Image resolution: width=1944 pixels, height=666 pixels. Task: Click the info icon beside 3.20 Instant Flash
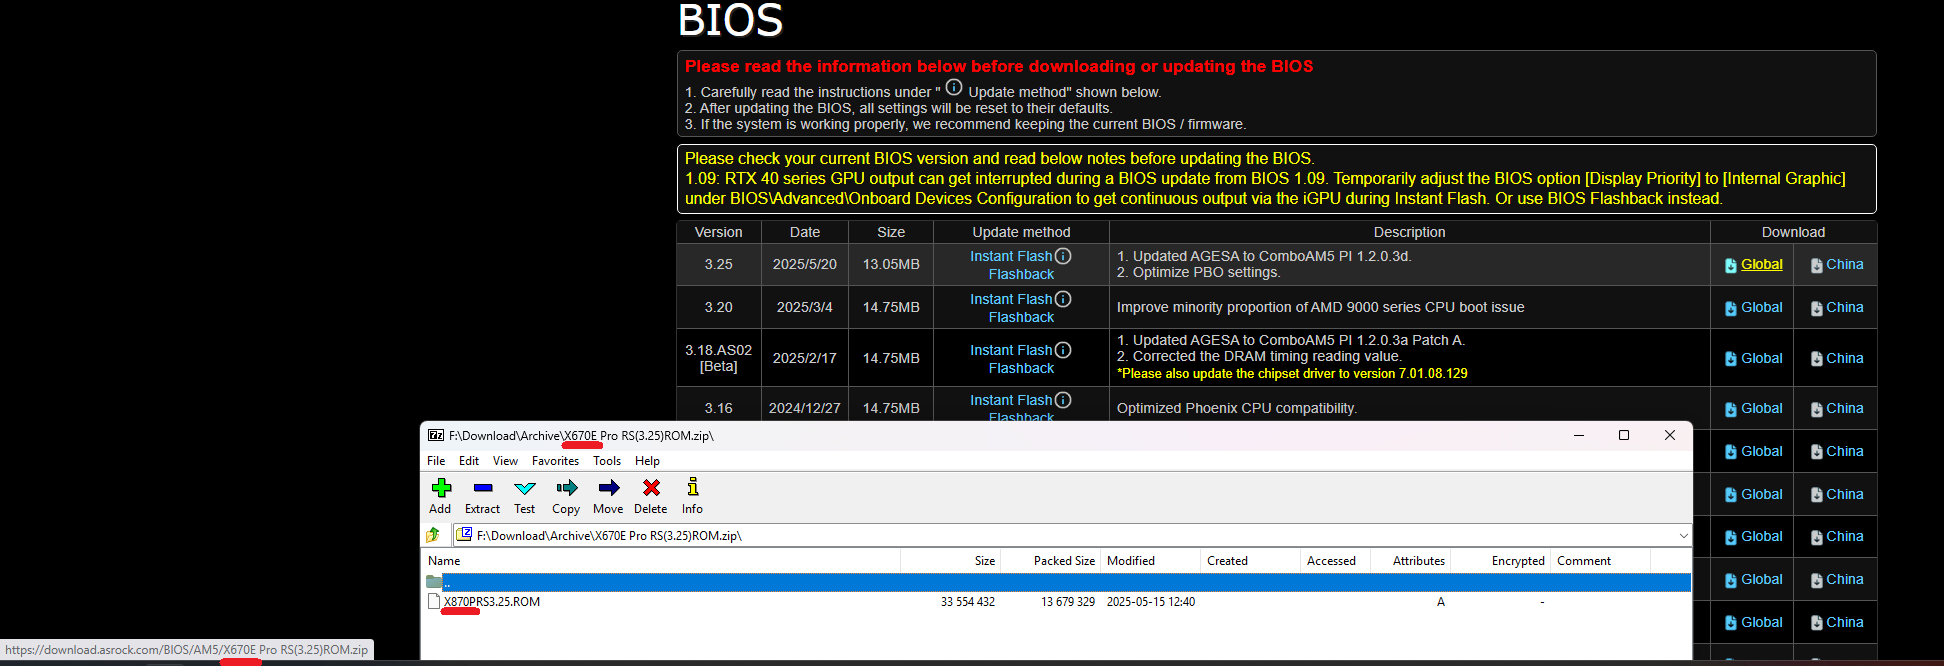[x=1063, y=299]
